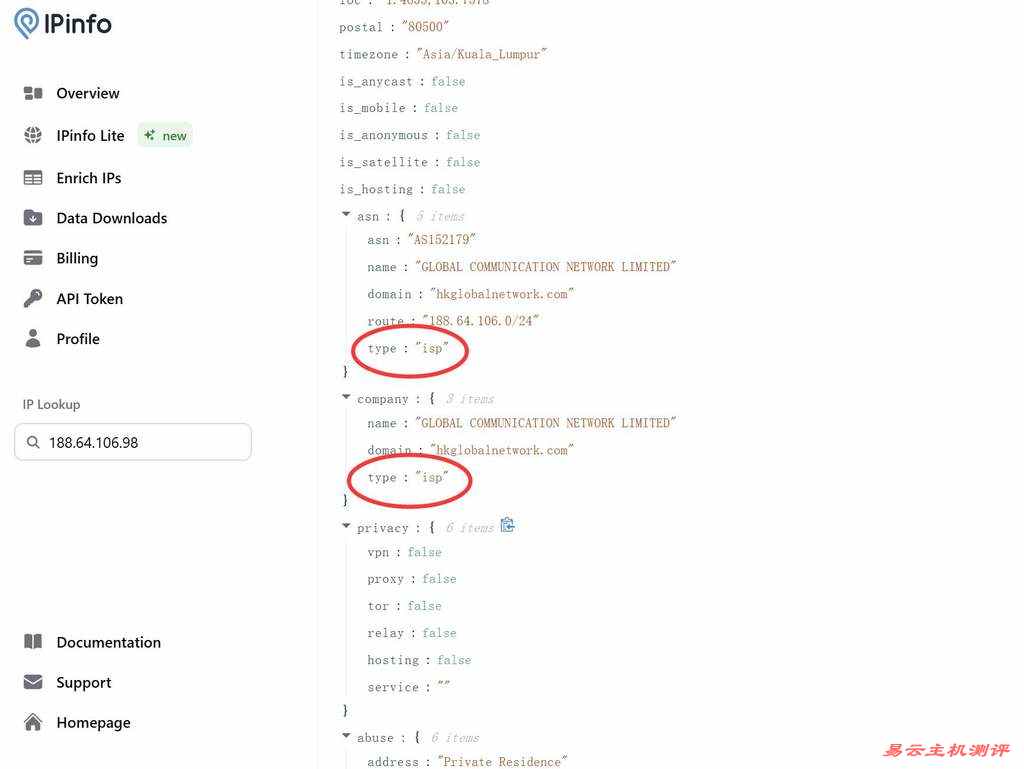
Task: Click the new badge beside IPinfo Lite
Action: point(165,135)
